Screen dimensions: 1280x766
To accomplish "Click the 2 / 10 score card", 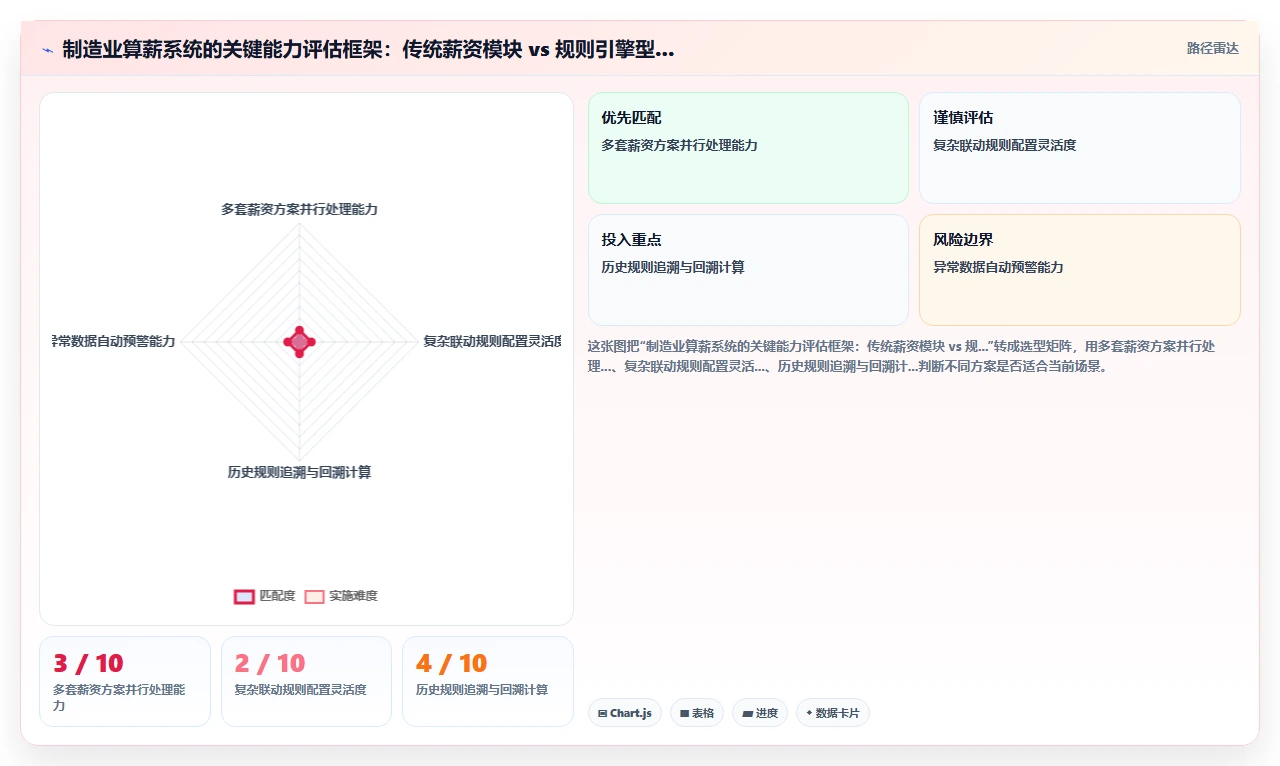I will [306, 681].
